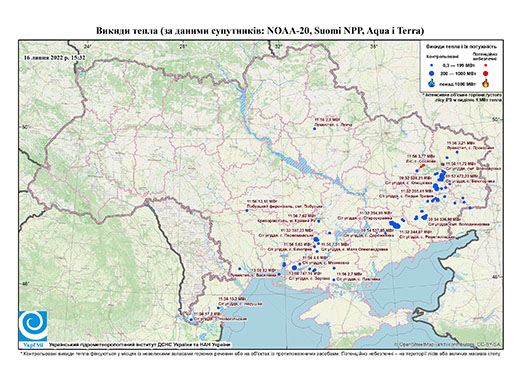Click the blue marker beside the 2,7 МВт label
The width and height of the screenshot is (520, 368).
click(334, 280)
